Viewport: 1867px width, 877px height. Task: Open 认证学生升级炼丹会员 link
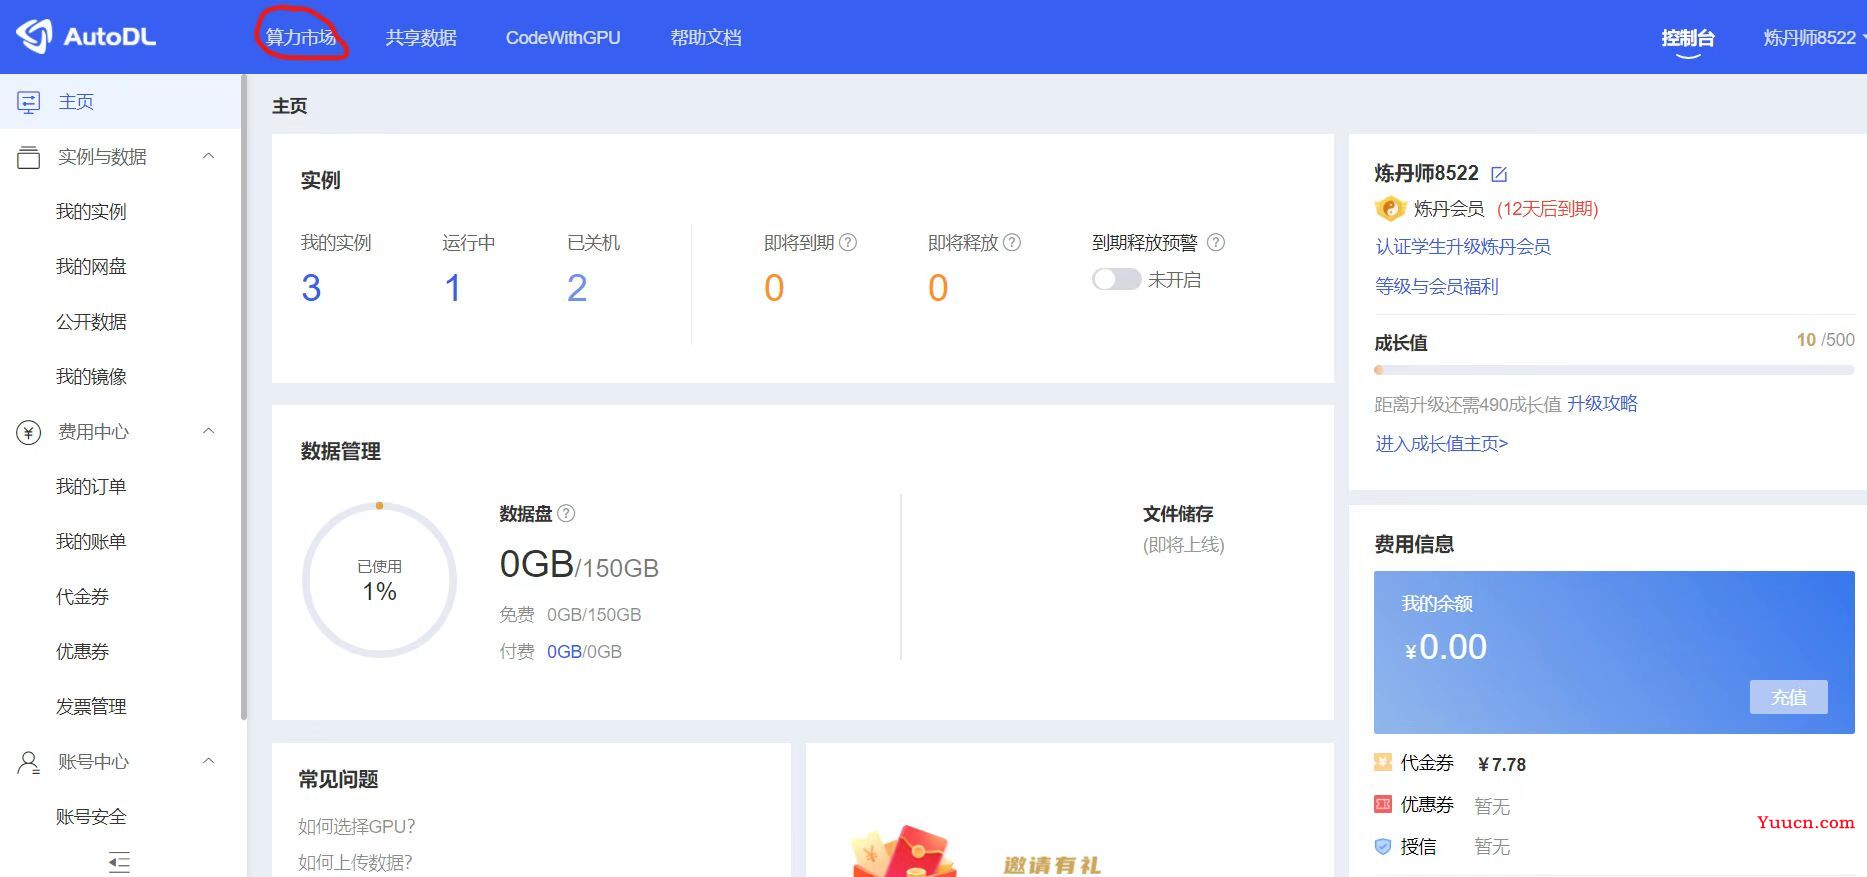tap(1463, 247)
